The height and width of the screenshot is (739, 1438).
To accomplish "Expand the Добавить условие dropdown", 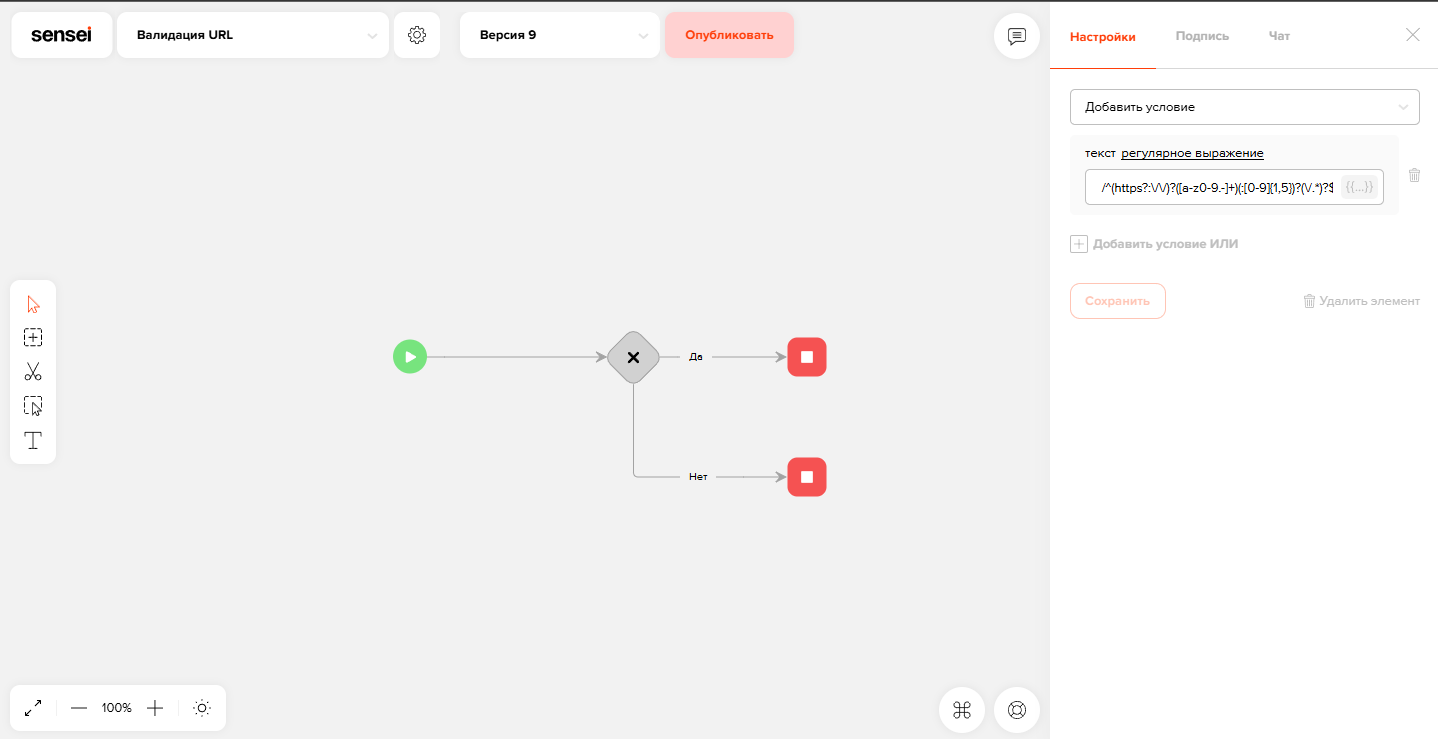I will (1245, 107).
